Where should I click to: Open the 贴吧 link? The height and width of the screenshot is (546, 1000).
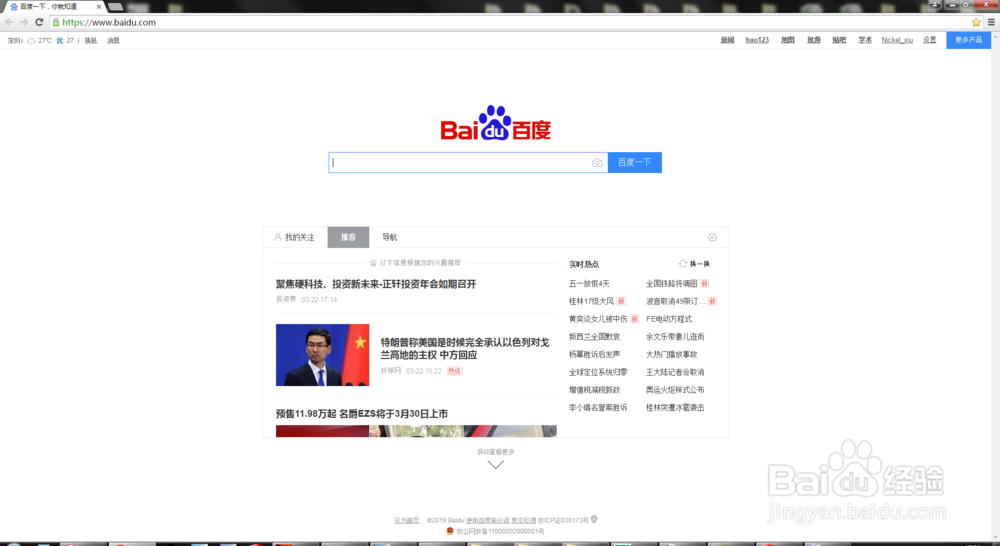click(839, 40)
